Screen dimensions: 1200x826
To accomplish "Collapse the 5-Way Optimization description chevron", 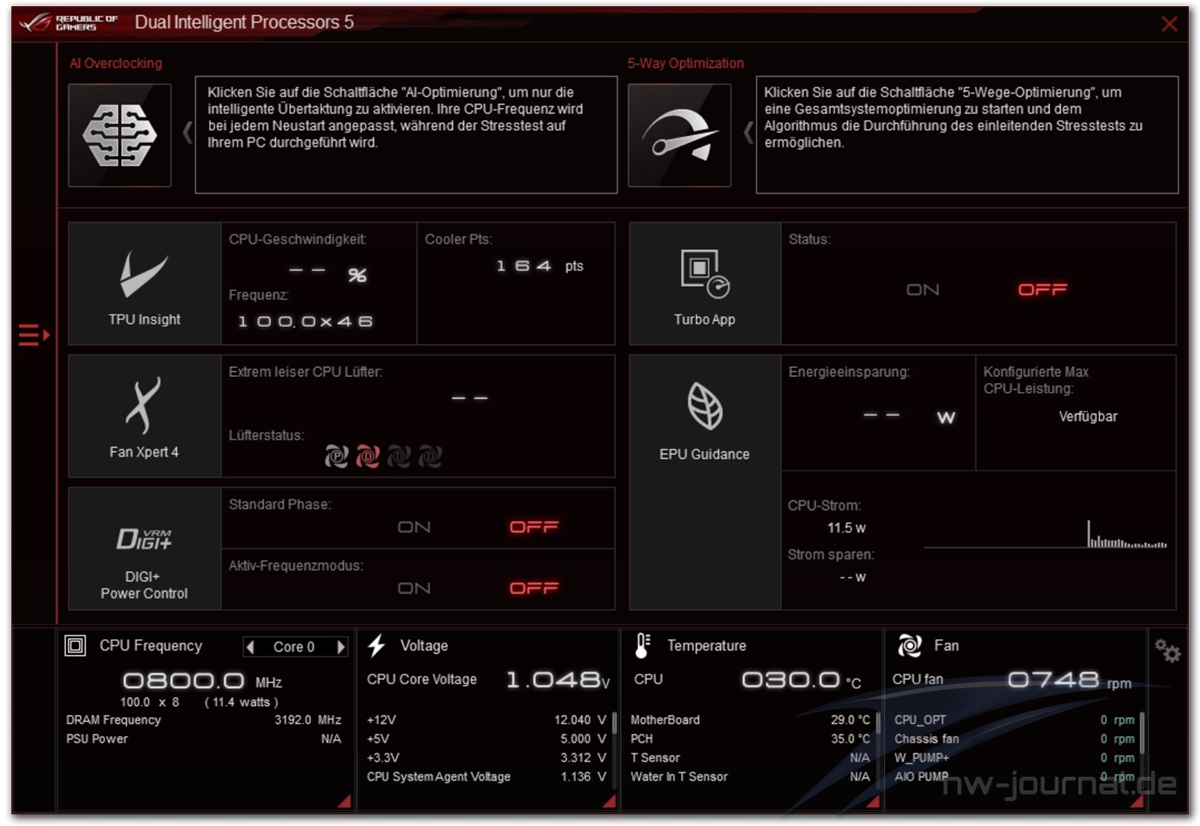I will [748, 132].
